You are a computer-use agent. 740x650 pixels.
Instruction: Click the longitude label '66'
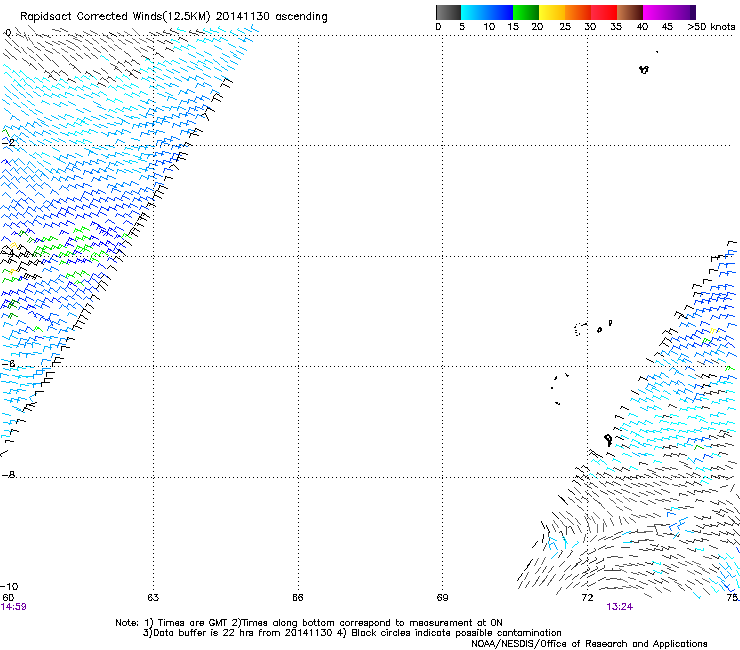(298, 598)
